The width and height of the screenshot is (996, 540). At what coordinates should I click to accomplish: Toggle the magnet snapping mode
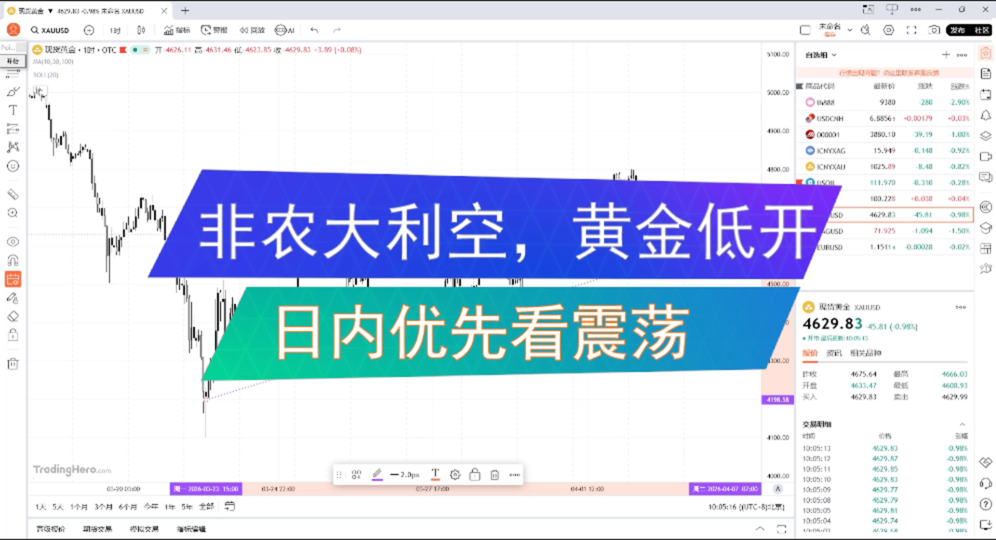click(13, 260)
